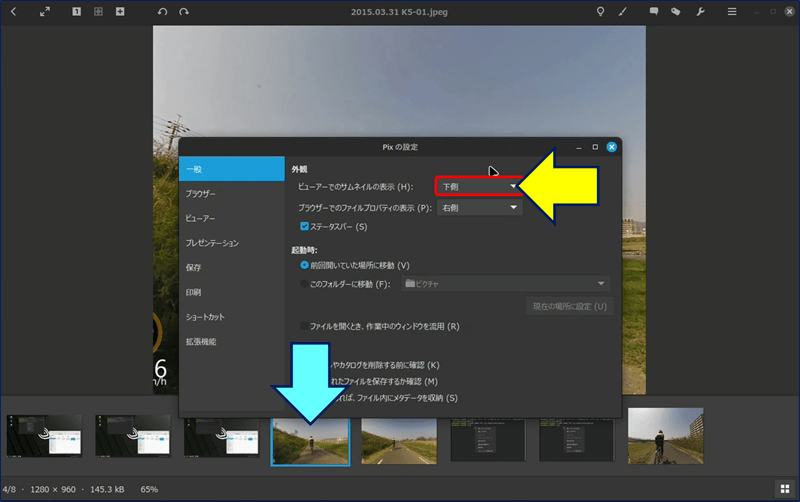800x502 pixels.
Task: Open the プレゼンテーション settings category
Action: pos(232,243)
